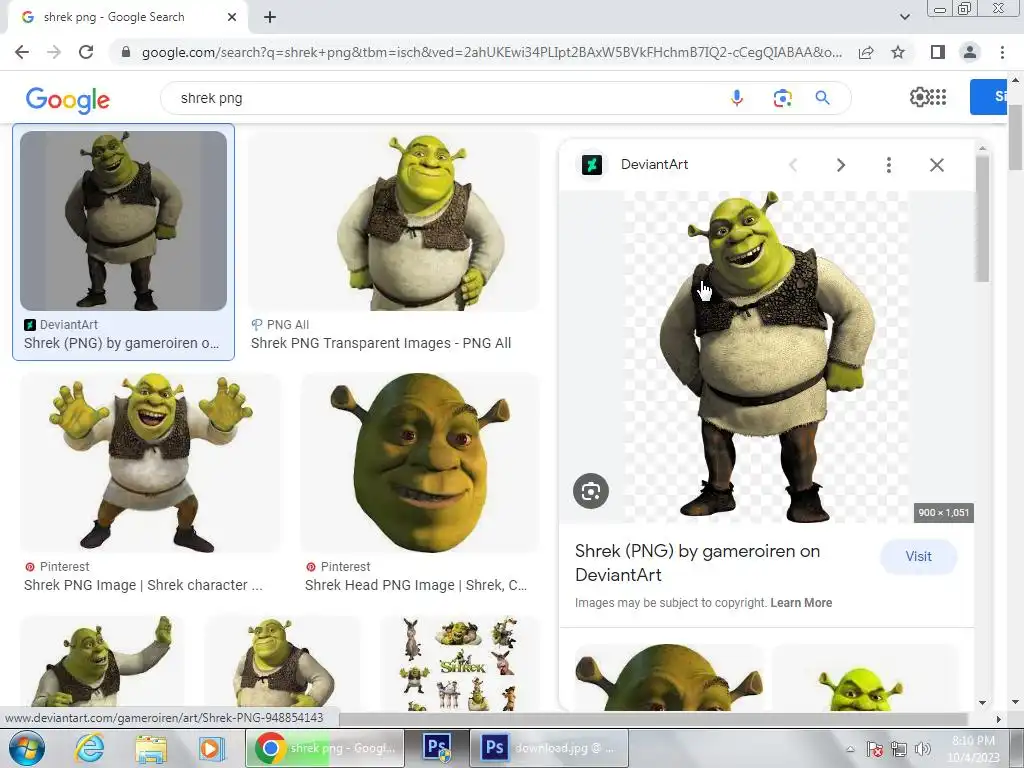This screenshot has height=768, width=1024.
Task: Select the DeviantArt Shrek PNG thumbnail
Action: (x=123, y=221)
